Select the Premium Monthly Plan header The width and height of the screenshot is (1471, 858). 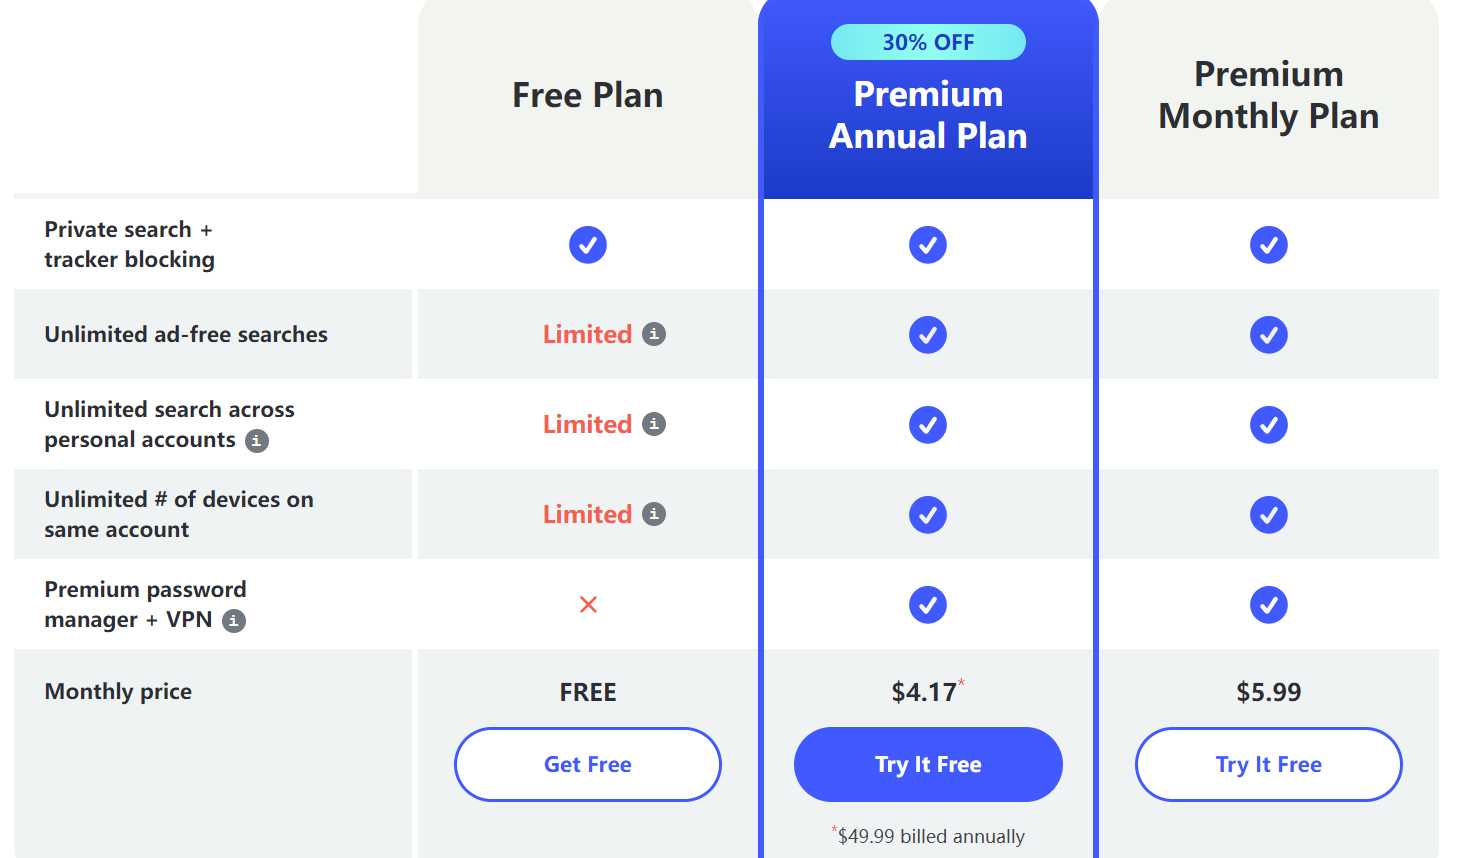pos(1268,95)
